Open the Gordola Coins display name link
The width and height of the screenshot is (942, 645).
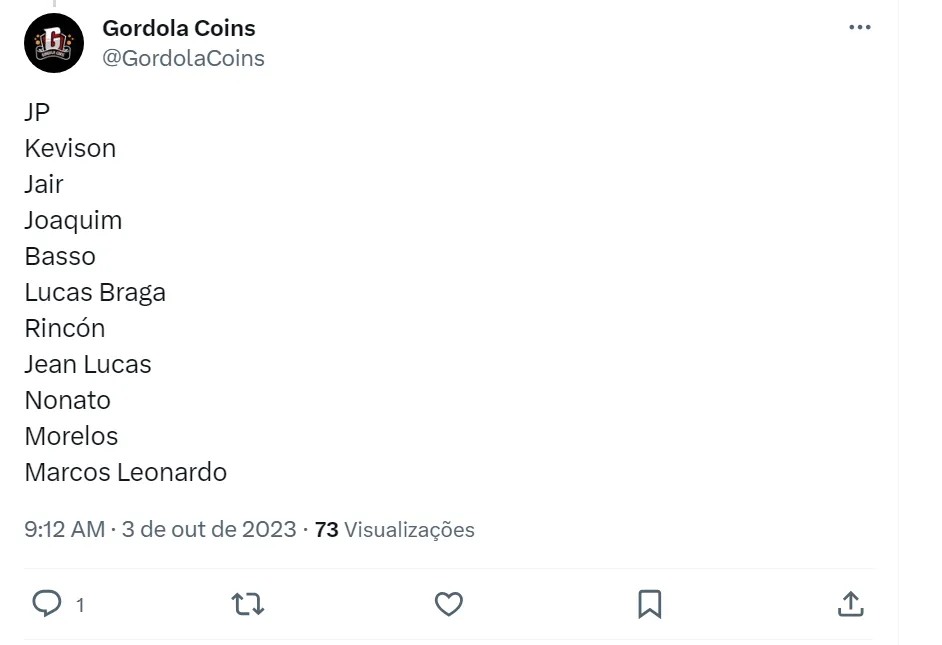(x=179, y=28)
